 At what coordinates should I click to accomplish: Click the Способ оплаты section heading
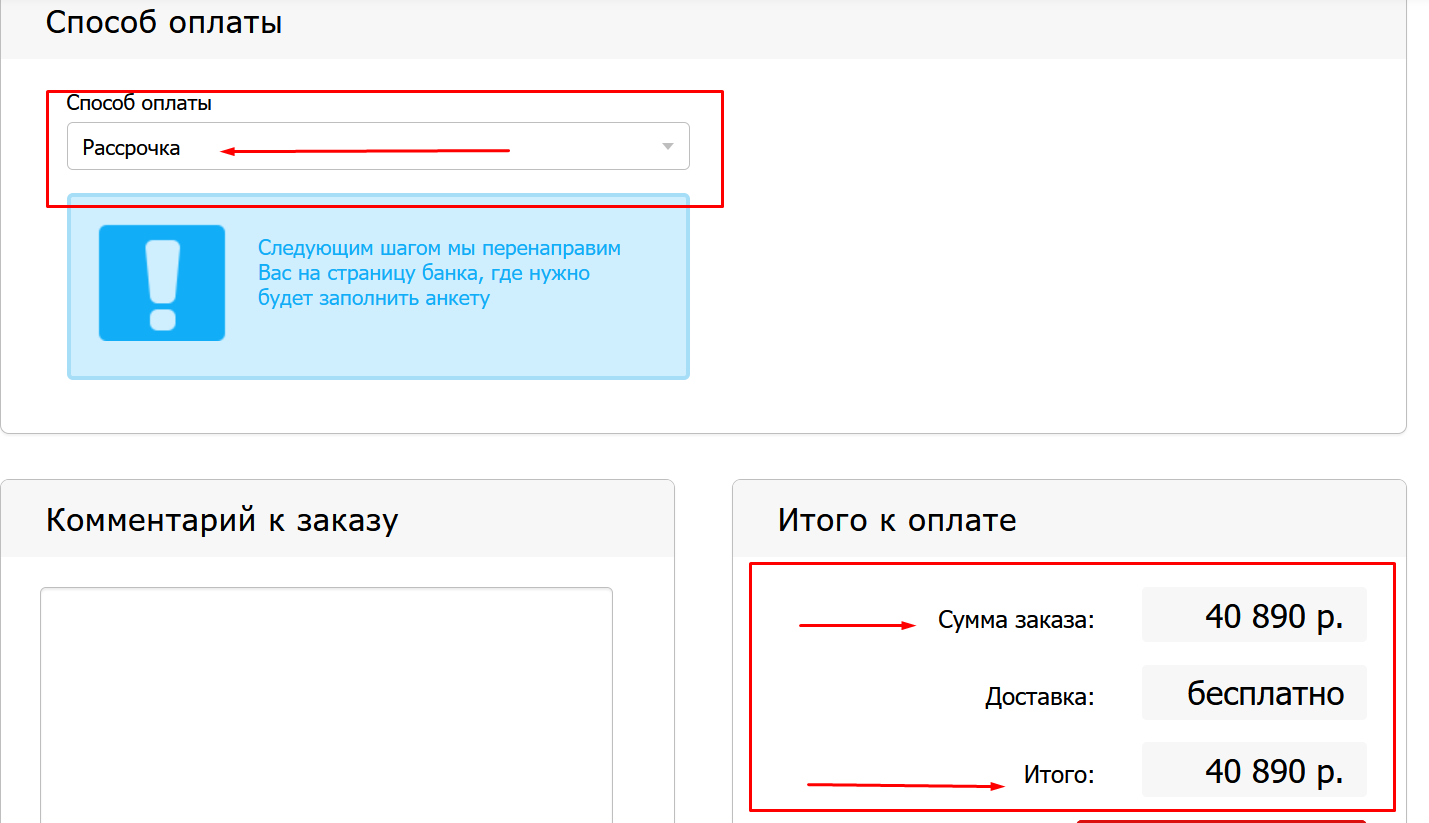coord(164,23)
